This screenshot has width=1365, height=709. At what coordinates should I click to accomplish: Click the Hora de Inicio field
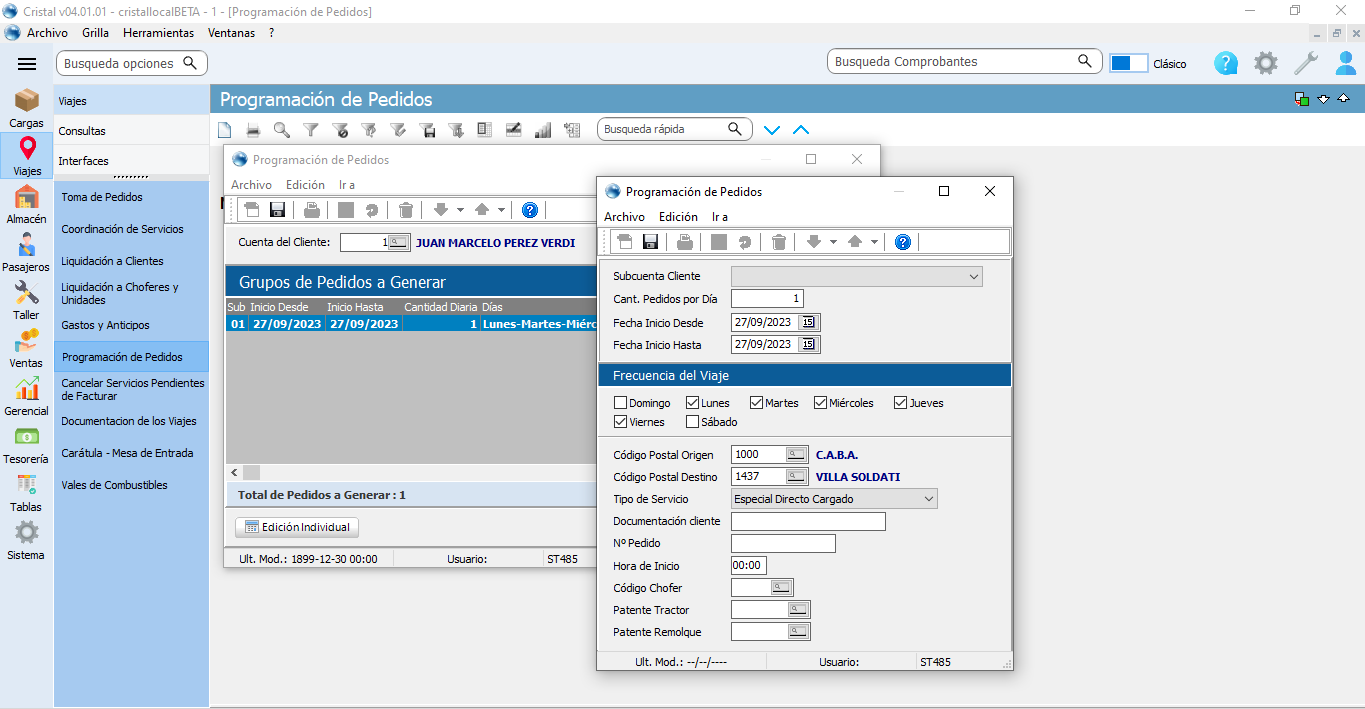click(x=749, y=566)
